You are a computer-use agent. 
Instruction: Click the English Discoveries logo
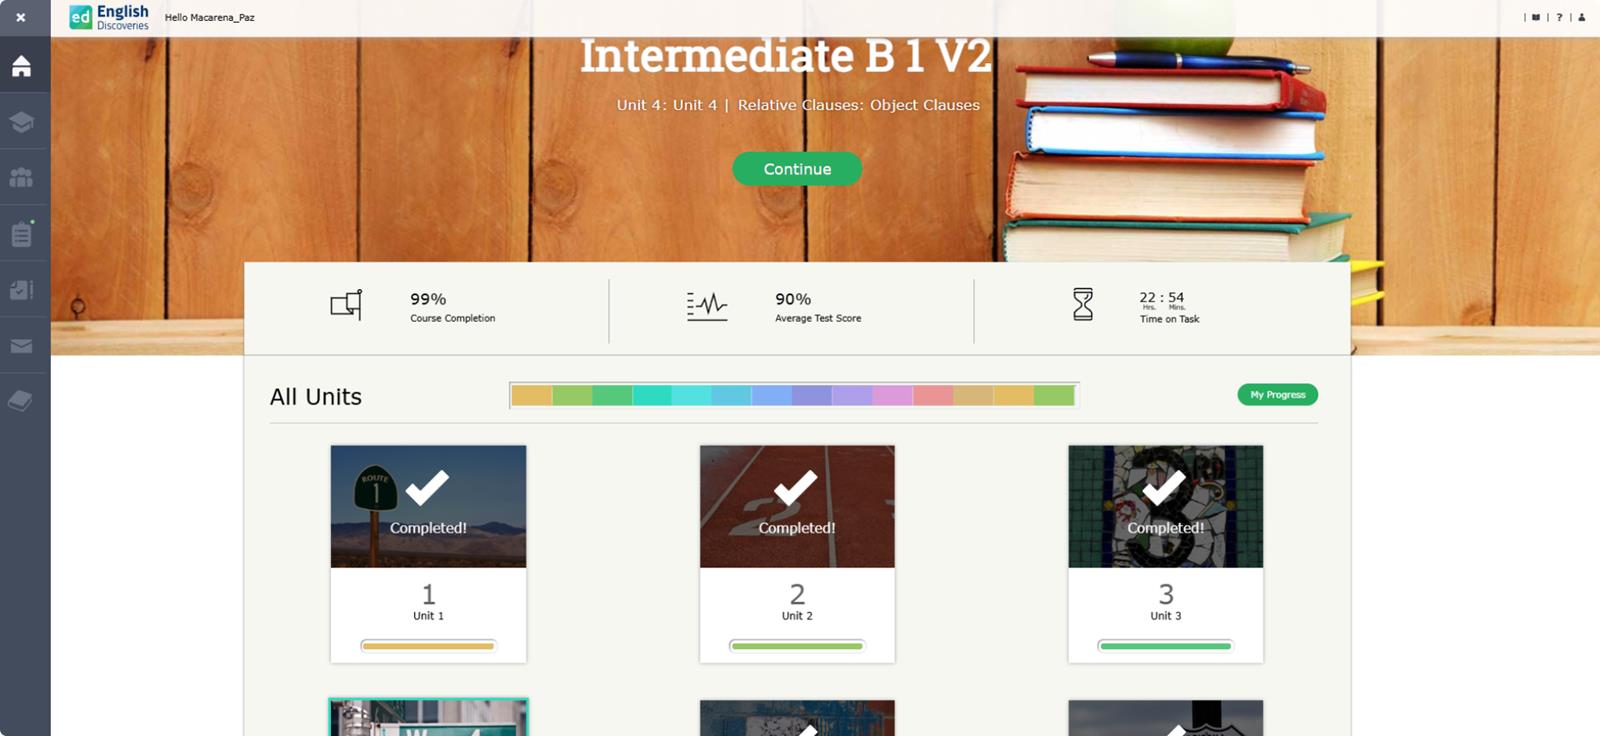click(x=109, y=17)
